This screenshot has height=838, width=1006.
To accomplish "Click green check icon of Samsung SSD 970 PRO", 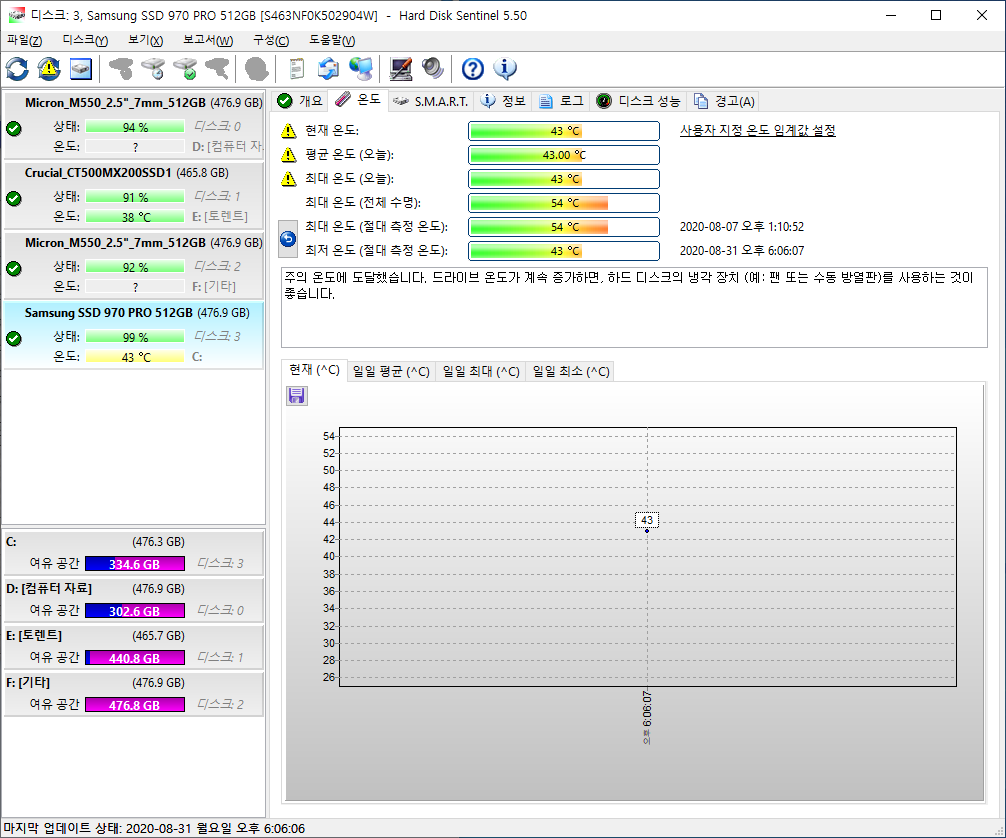I will click(13, 339).
